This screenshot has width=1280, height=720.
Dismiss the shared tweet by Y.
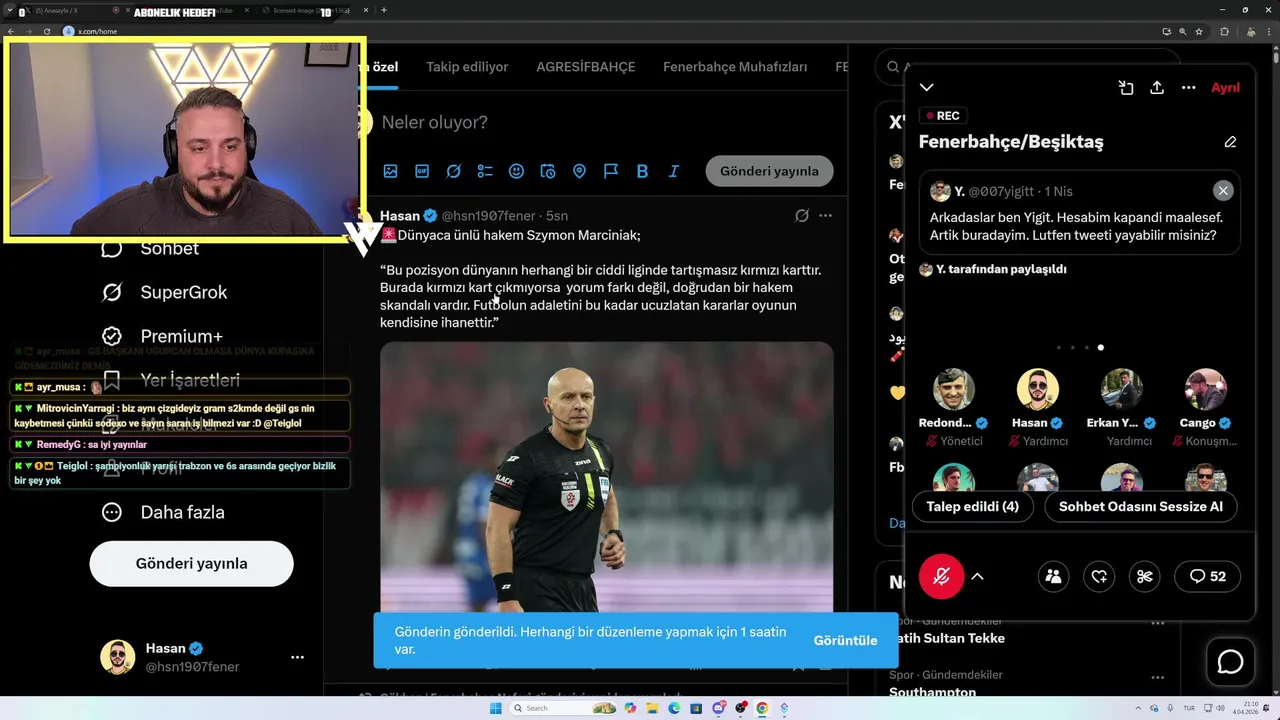pyautogui.click(x=1223, y=191)
